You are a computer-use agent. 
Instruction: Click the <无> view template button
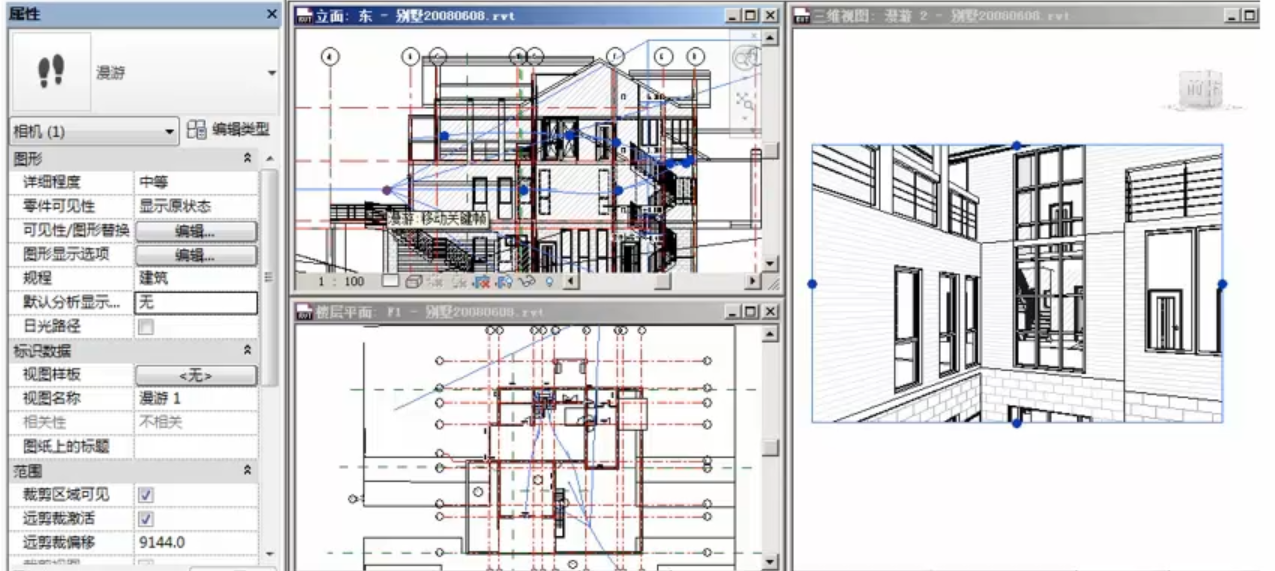195,376
